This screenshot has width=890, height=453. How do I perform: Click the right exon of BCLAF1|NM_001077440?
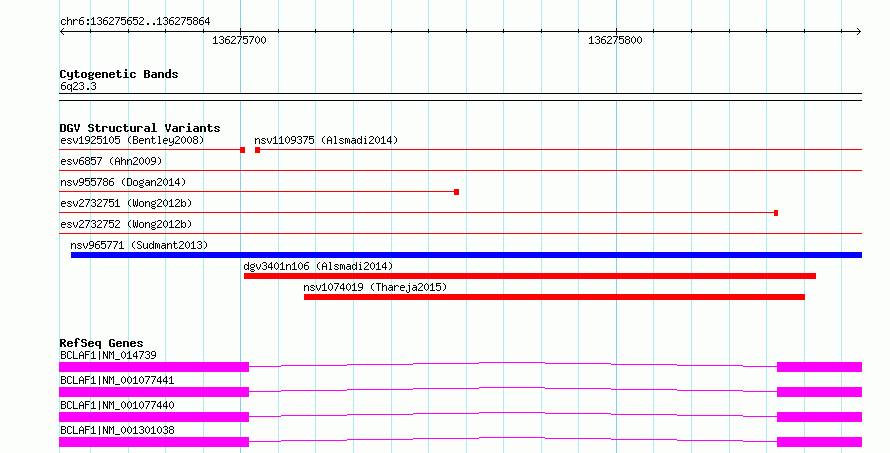click(820, 417)
